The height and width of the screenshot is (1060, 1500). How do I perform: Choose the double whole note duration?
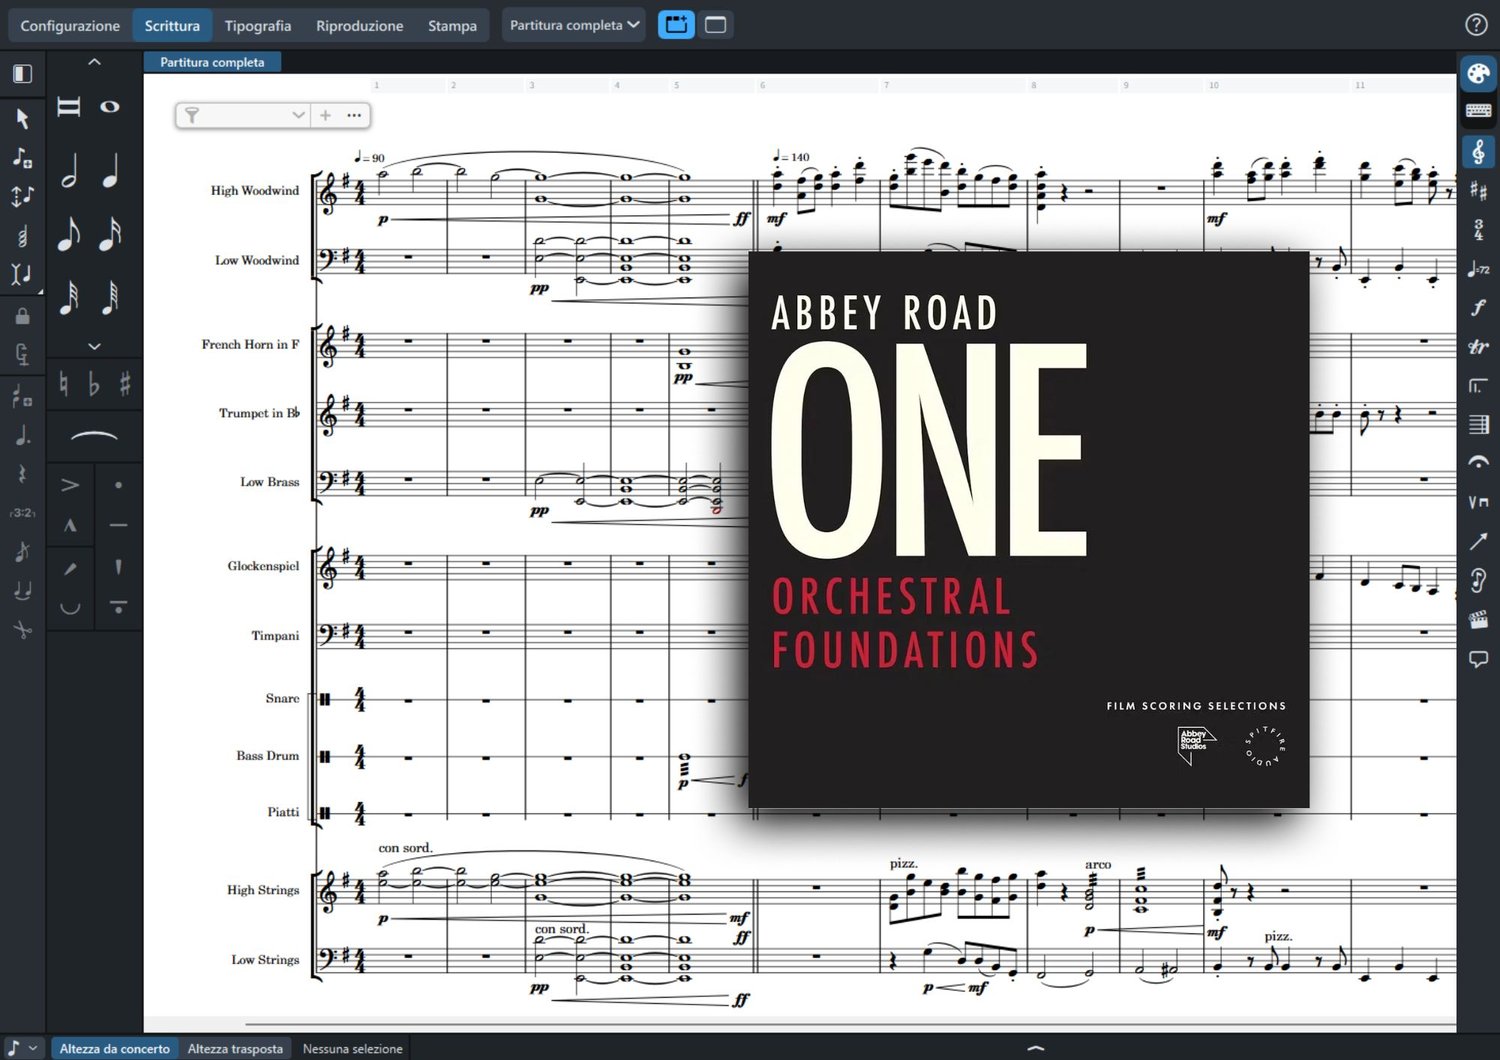tap(69, 107)
